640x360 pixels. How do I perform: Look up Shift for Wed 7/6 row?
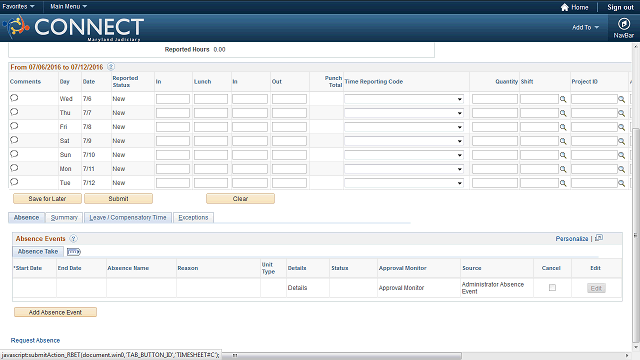click(563, 99)
